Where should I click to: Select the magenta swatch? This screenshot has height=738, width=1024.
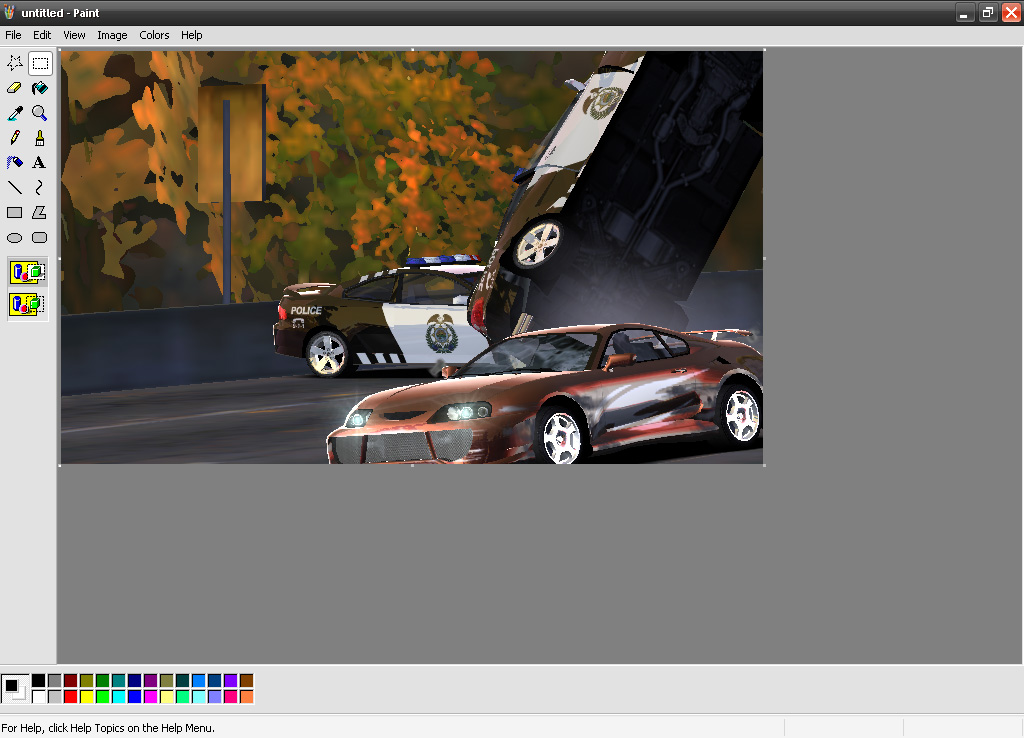[150, 697]
